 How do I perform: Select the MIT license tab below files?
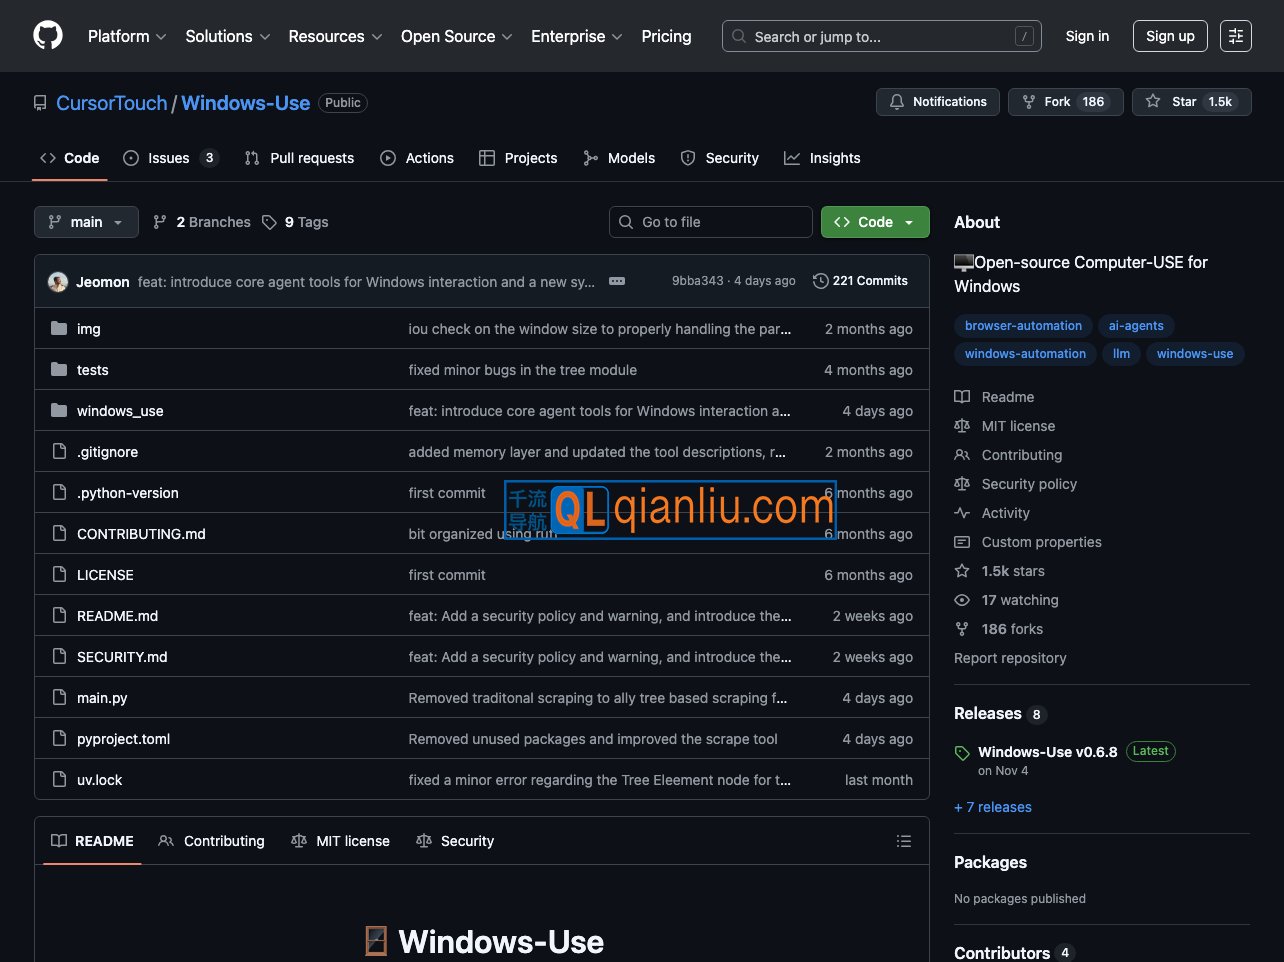pos(341,841)
